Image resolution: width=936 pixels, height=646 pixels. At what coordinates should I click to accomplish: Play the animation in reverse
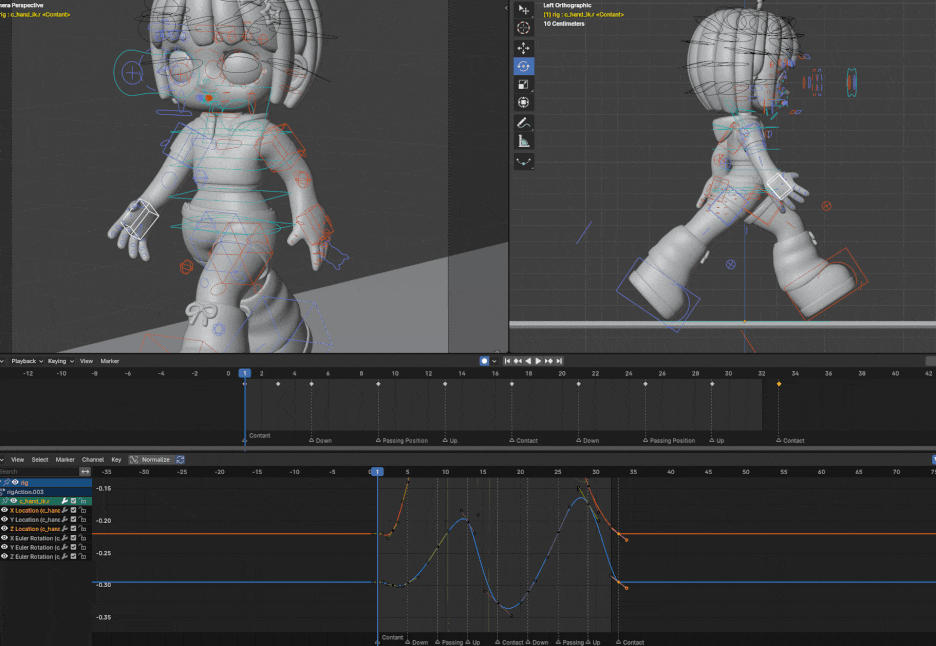(528, 361)
